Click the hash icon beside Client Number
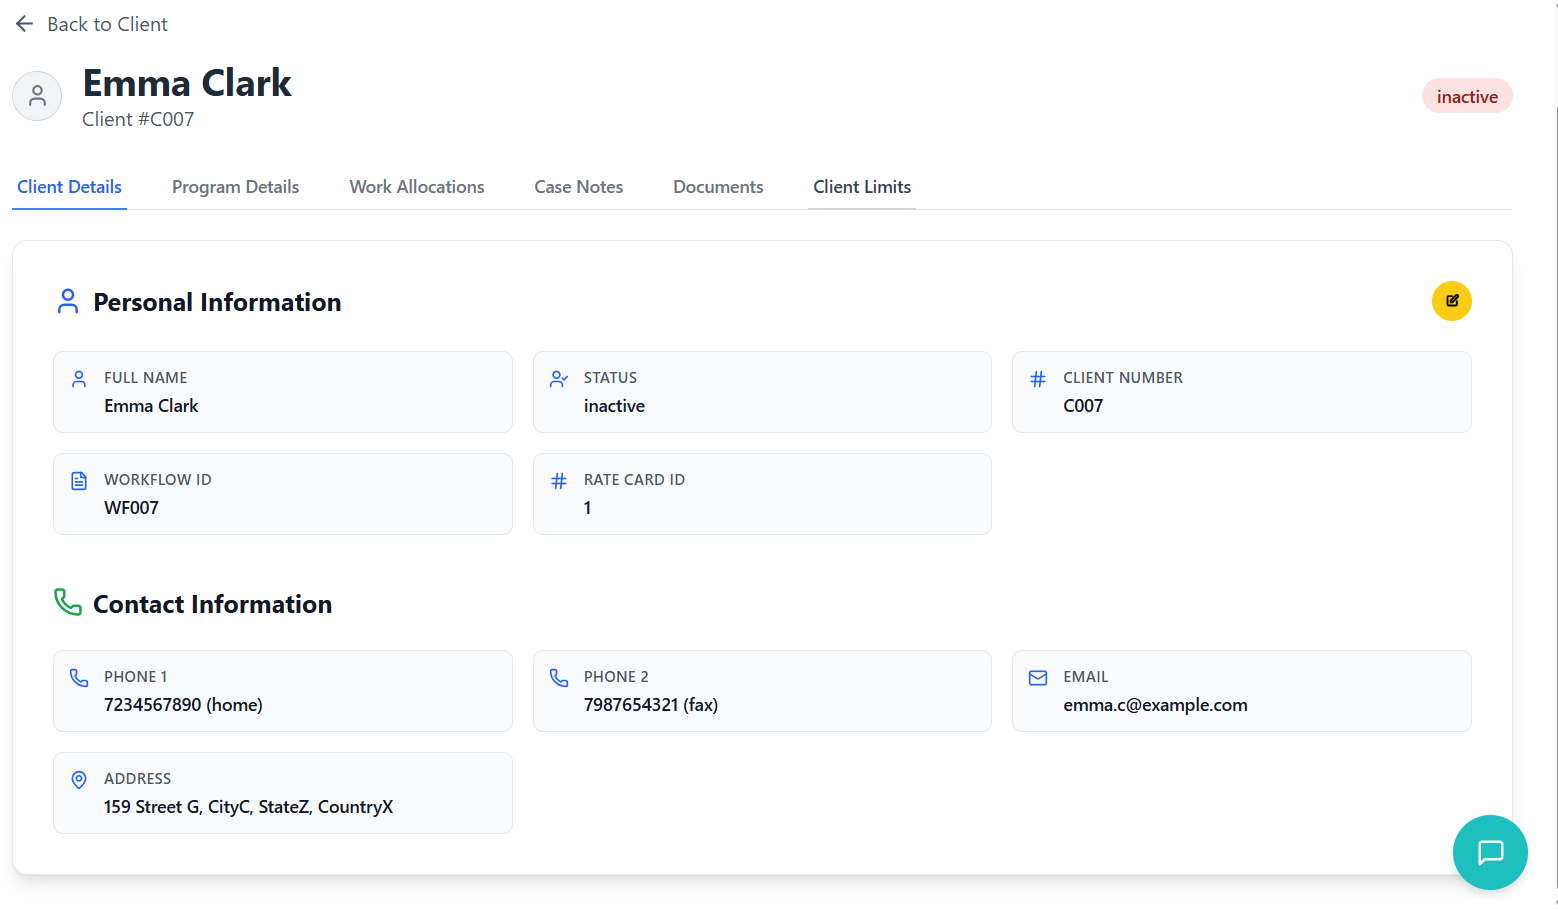Screen dimensions: 1558x911 [1038, 379]
